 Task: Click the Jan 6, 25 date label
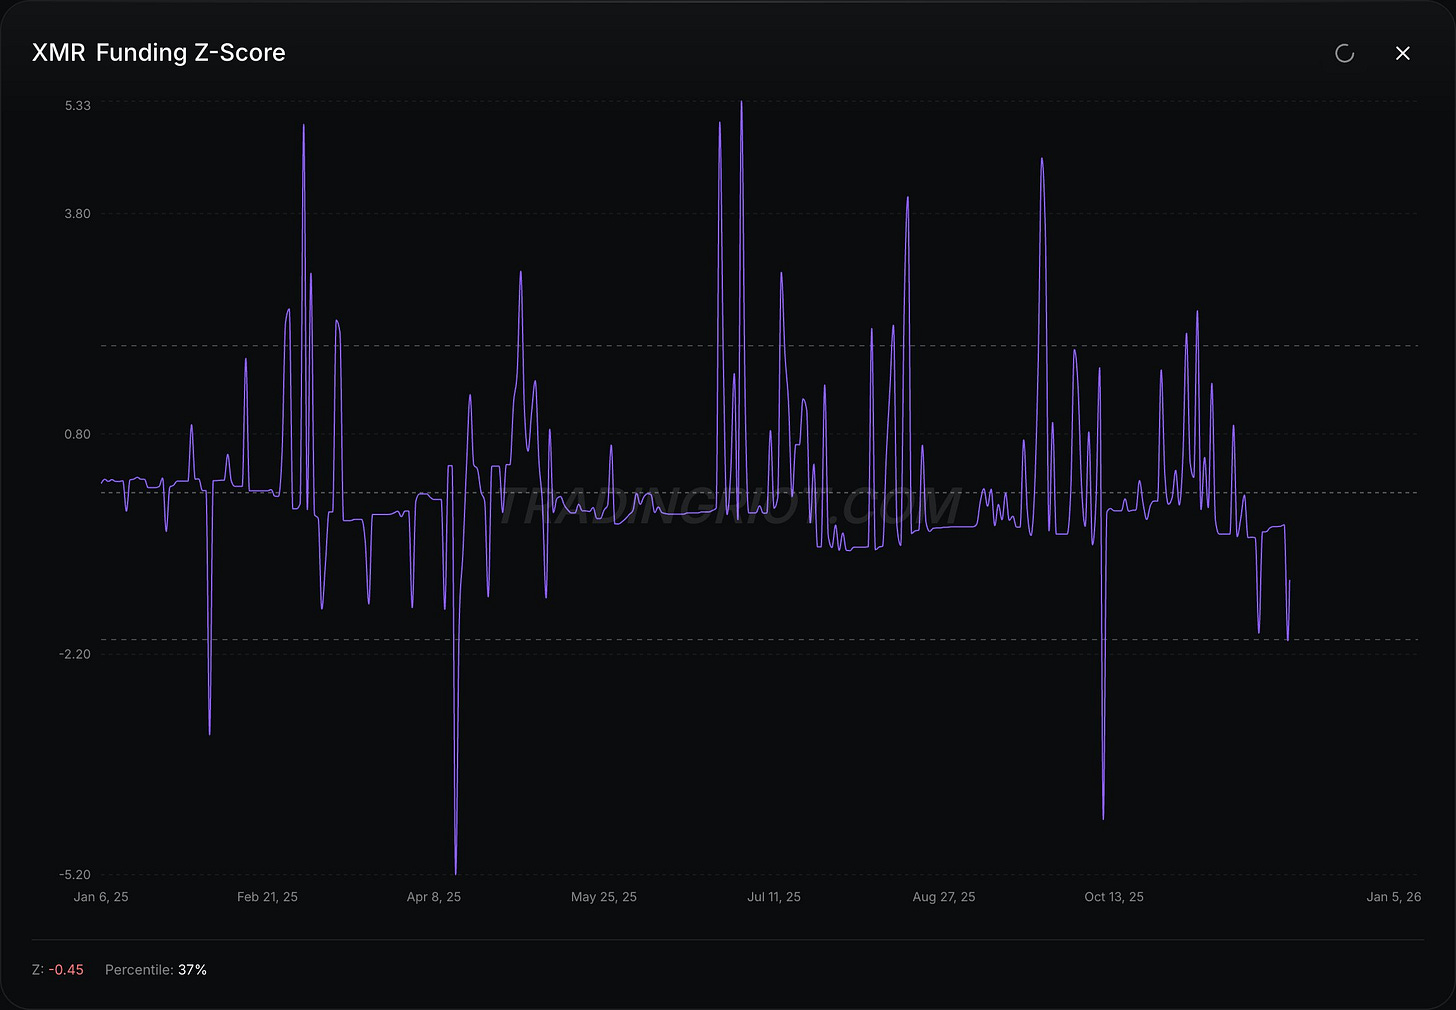coord(101,897)
